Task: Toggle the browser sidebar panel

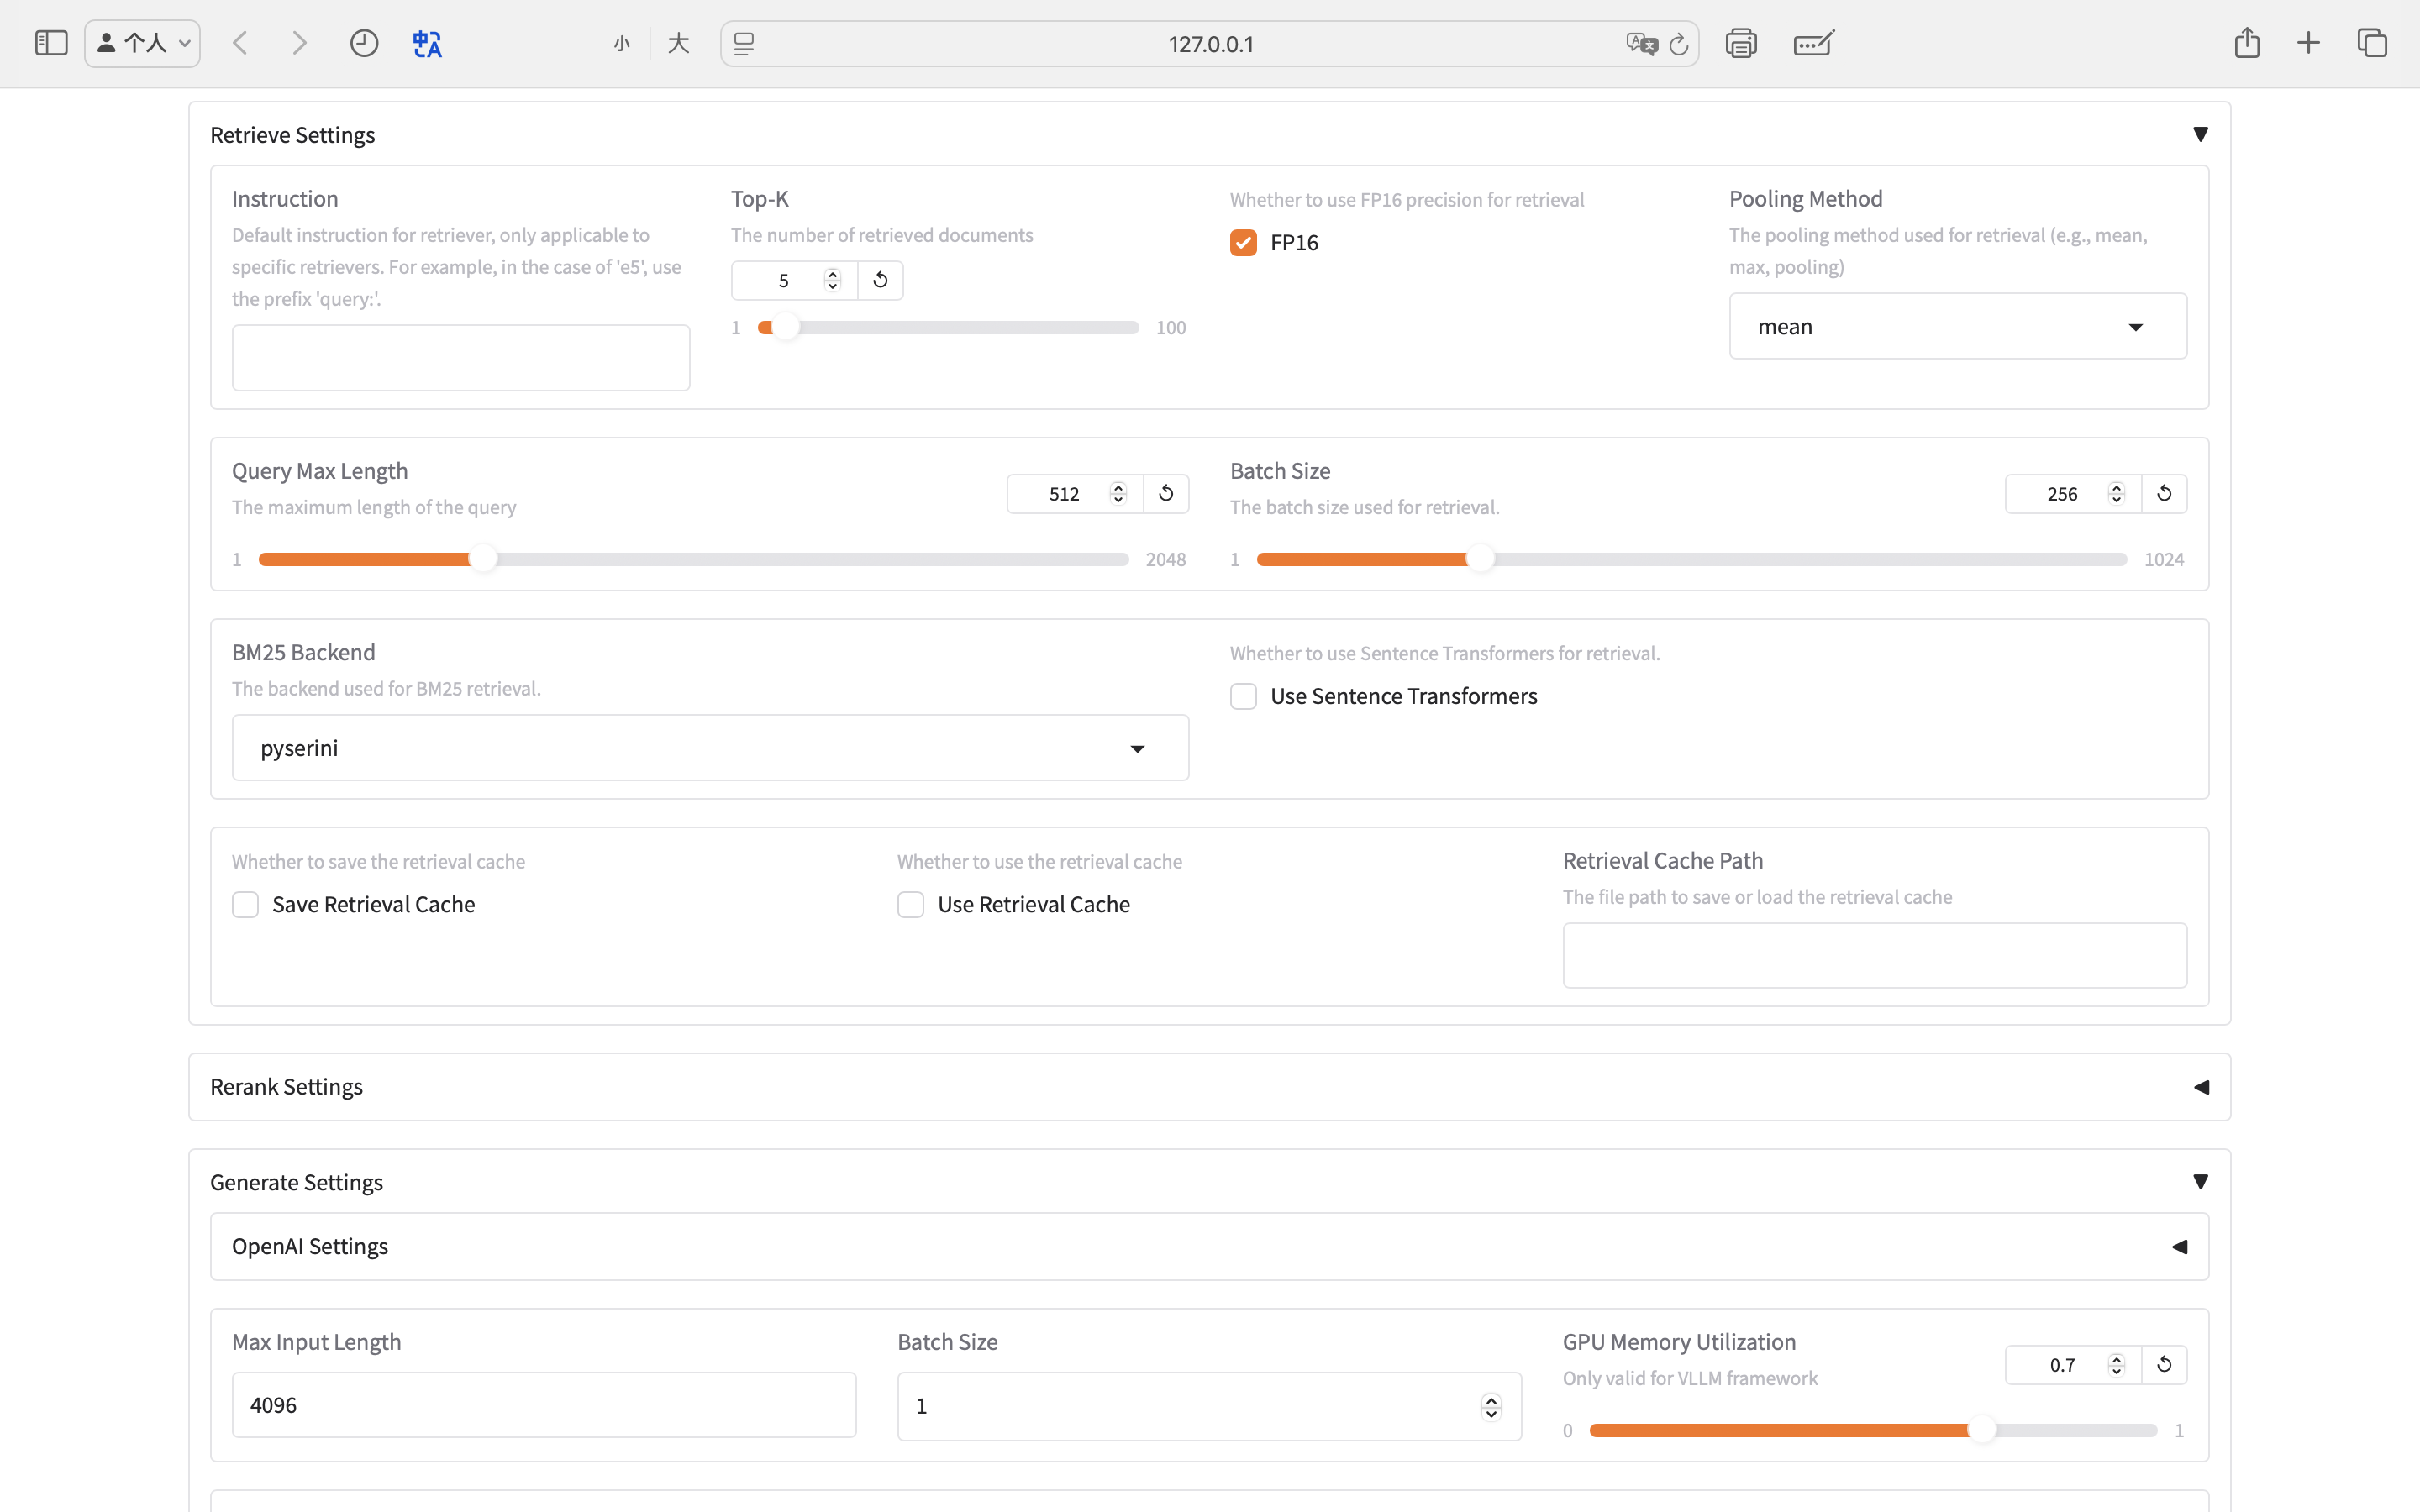Action: point(51,43)
